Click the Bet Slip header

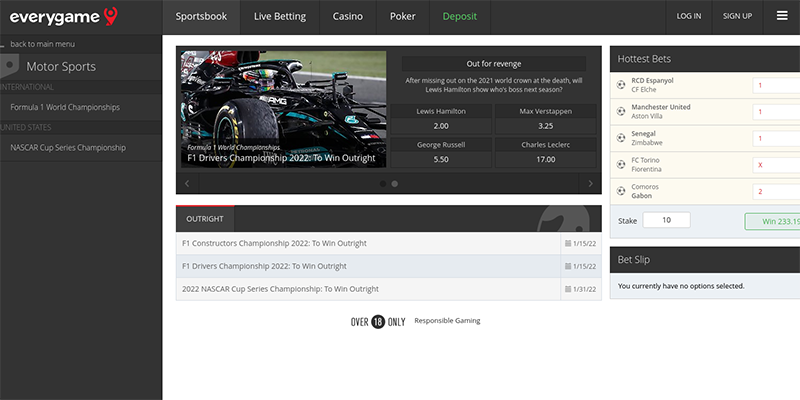point(705,260)
